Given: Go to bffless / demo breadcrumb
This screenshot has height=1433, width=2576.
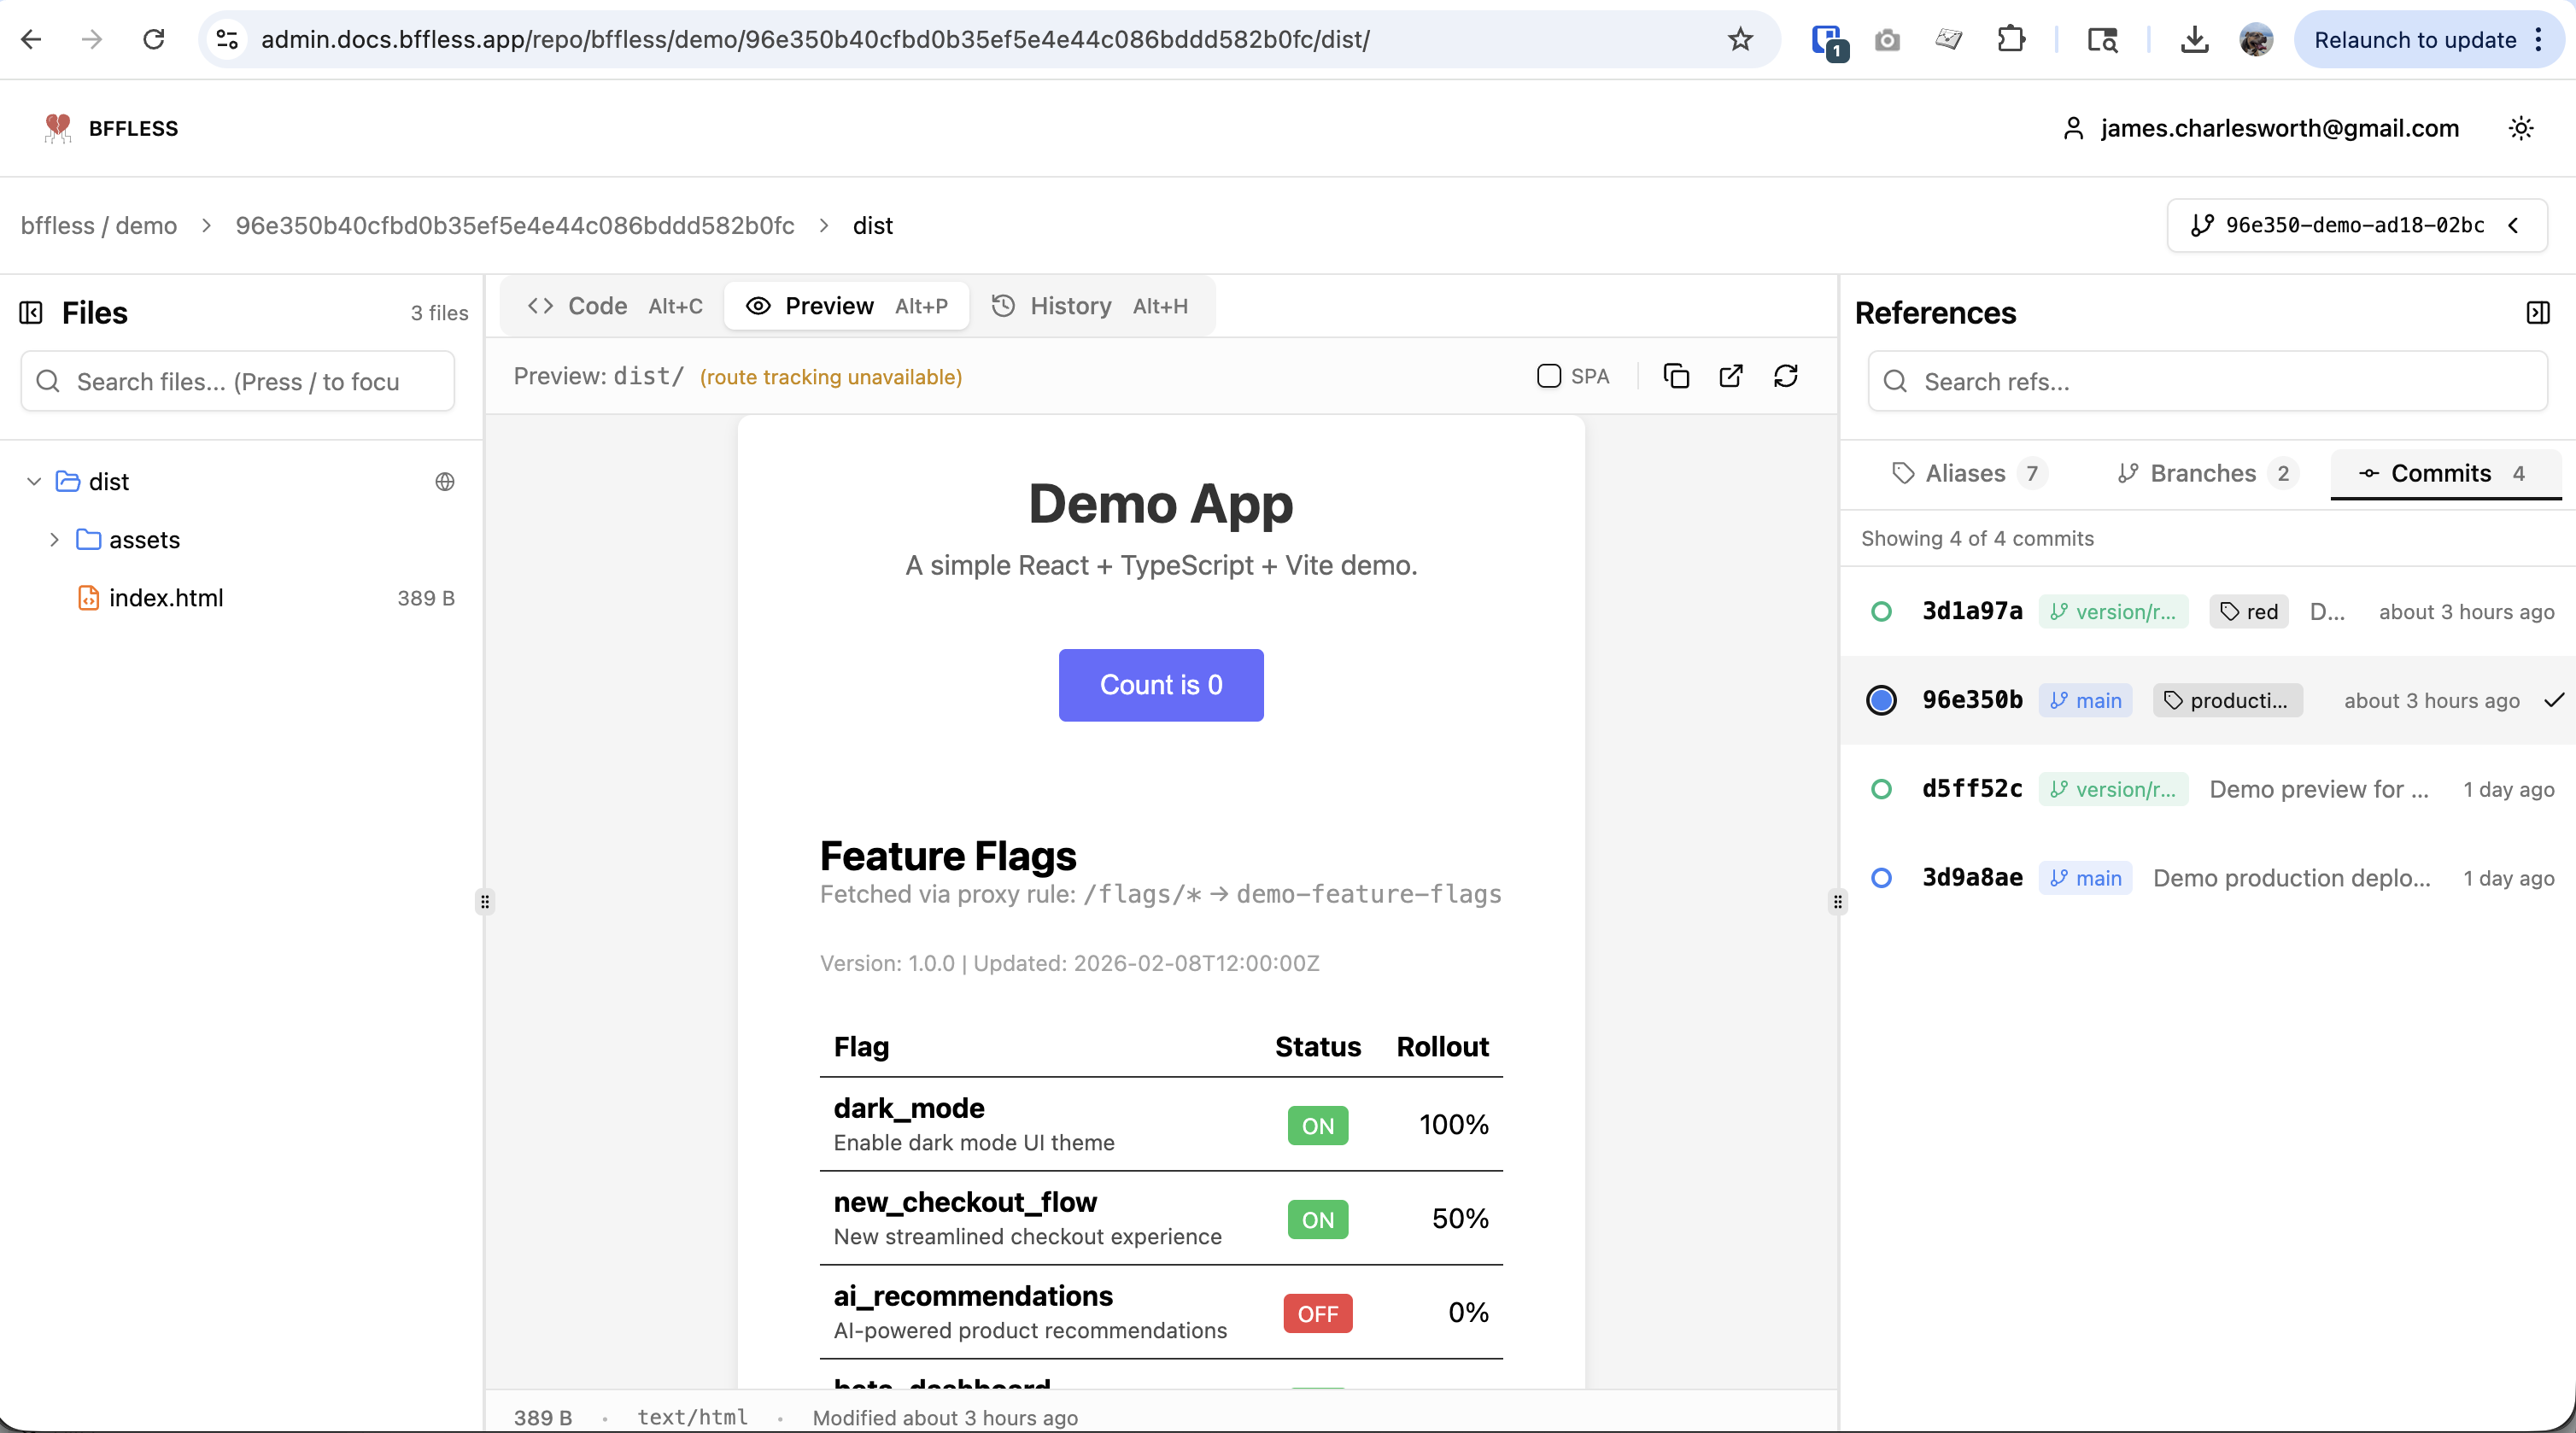Looking at the screenshot, I should click(x=99, y=226).
